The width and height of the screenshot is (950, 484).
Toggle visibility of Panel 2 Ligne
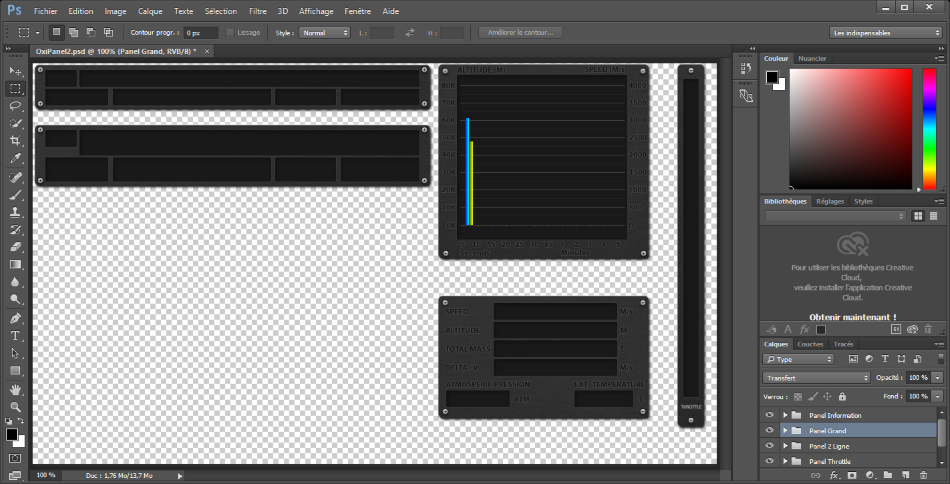pyautogui.click(x=769, y=446)
